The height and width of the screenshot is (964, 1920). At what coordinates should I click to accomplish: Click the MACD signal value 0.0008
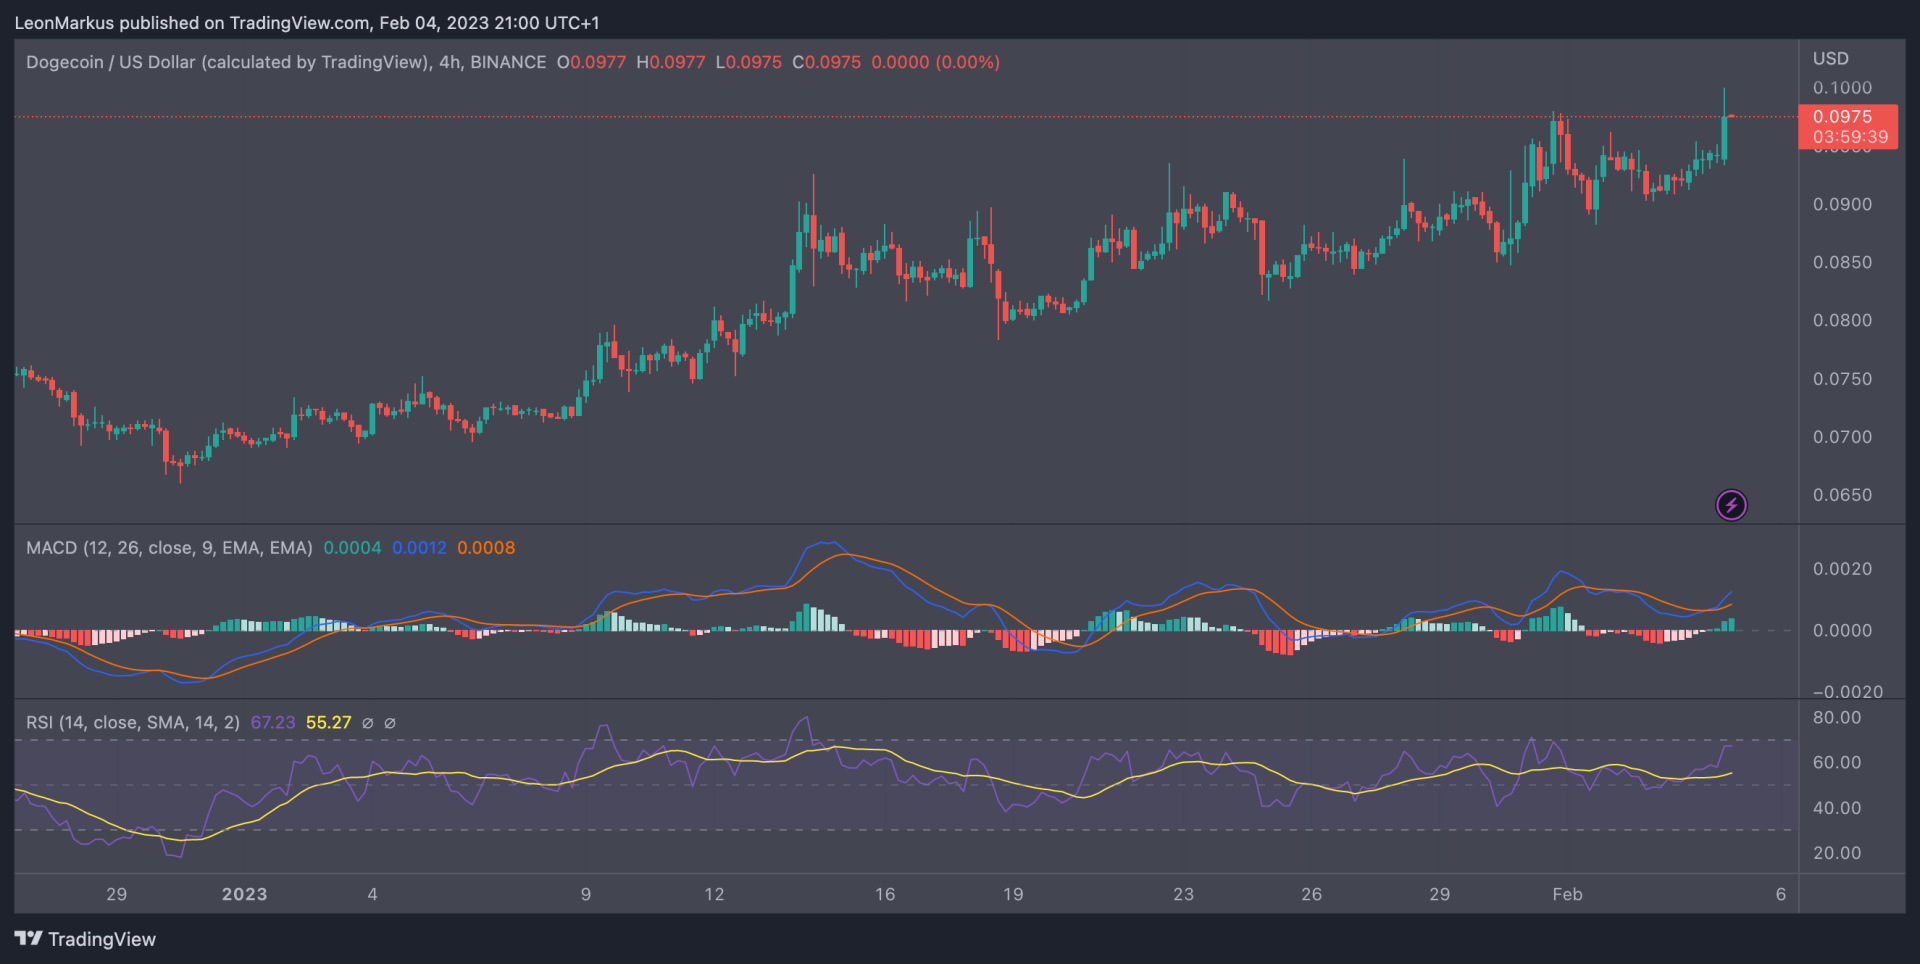point(486,548)
